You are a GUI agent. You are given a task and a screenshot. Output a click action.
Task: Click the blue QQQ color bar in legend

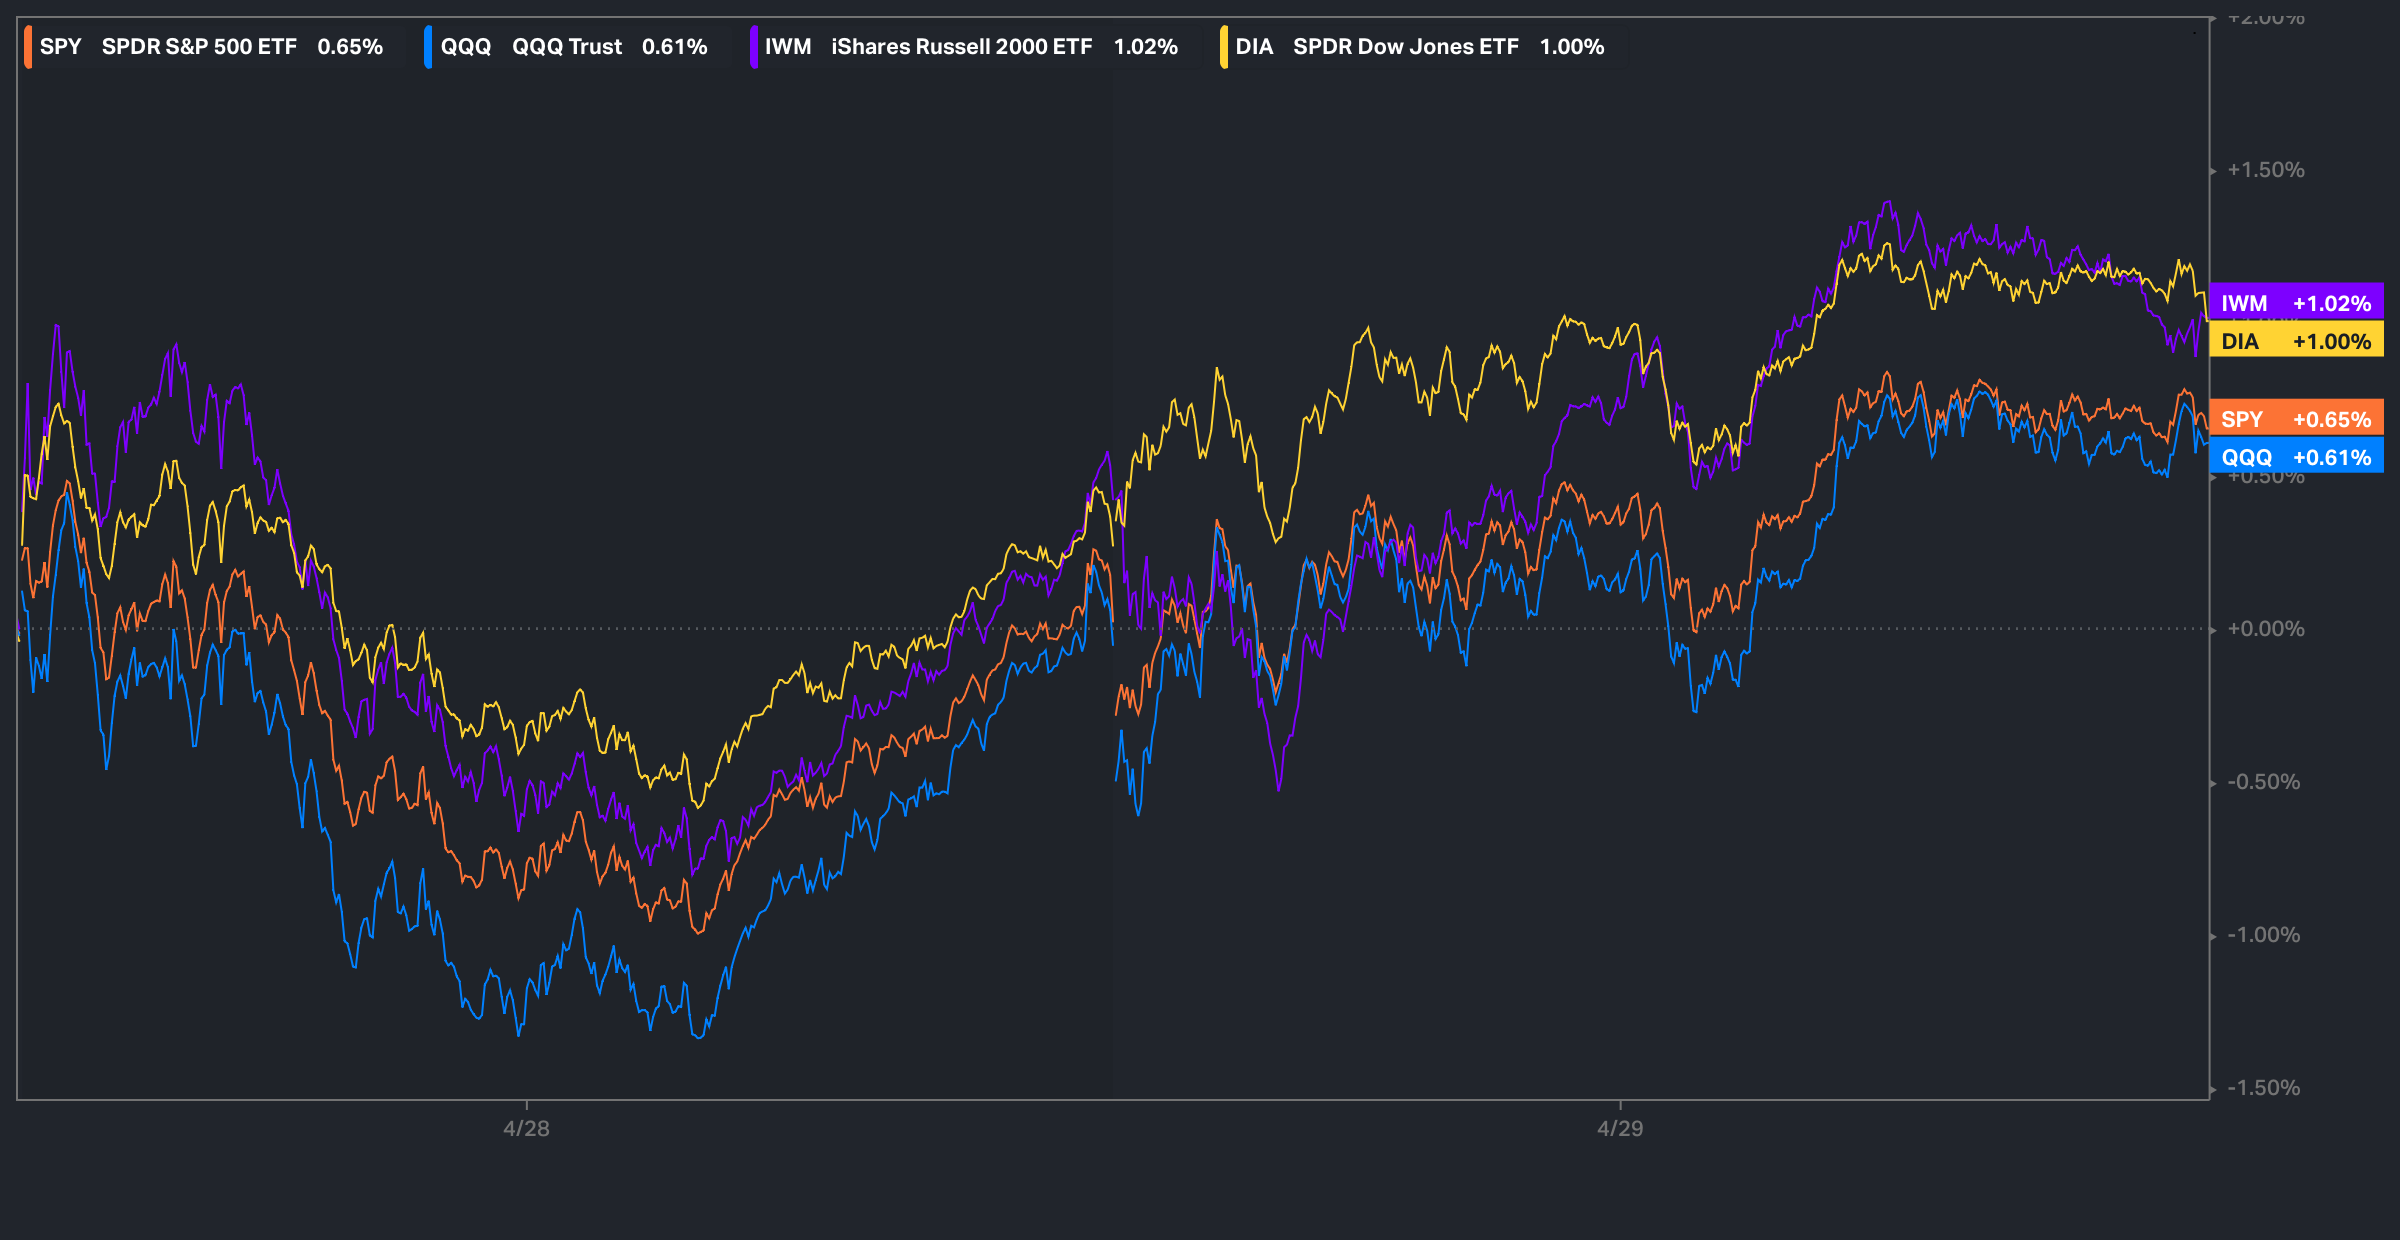[428, 47]
